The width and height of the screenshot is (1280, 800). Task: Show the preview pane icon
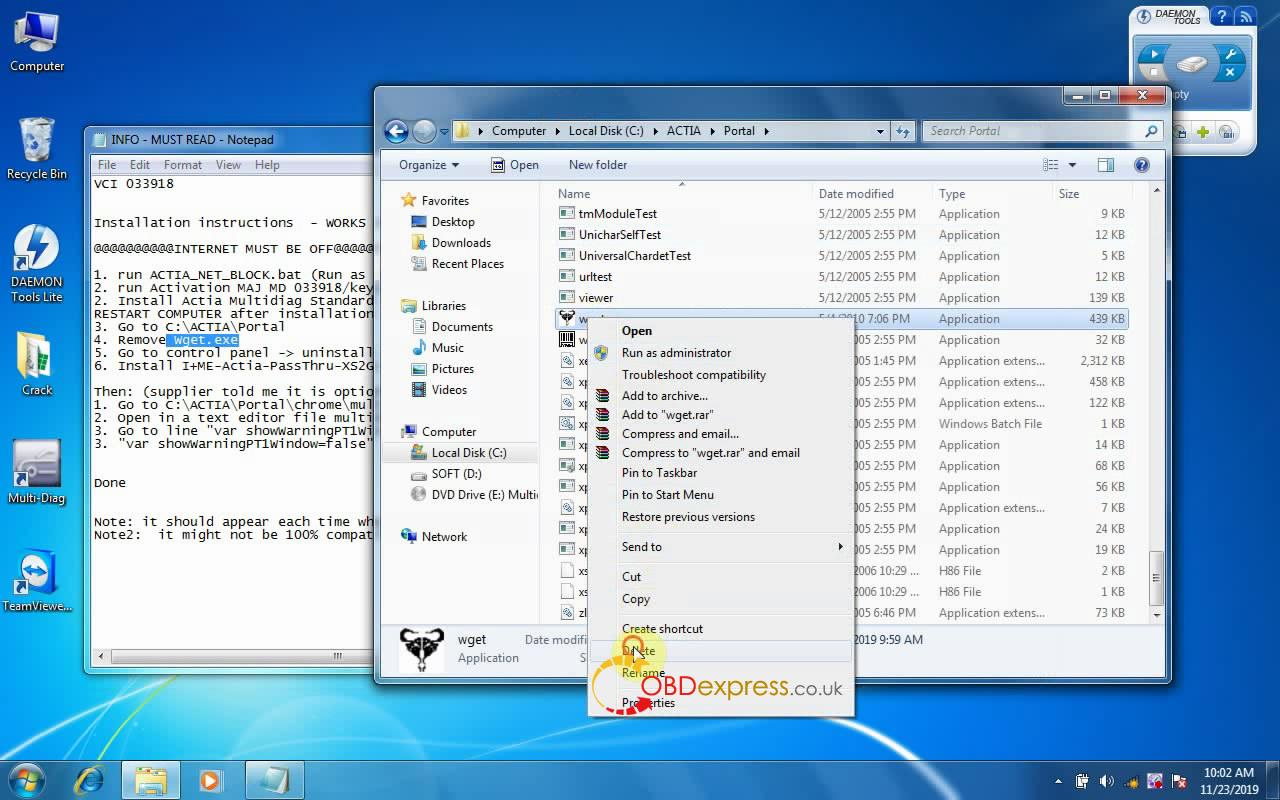click(x=1106, y=165)
